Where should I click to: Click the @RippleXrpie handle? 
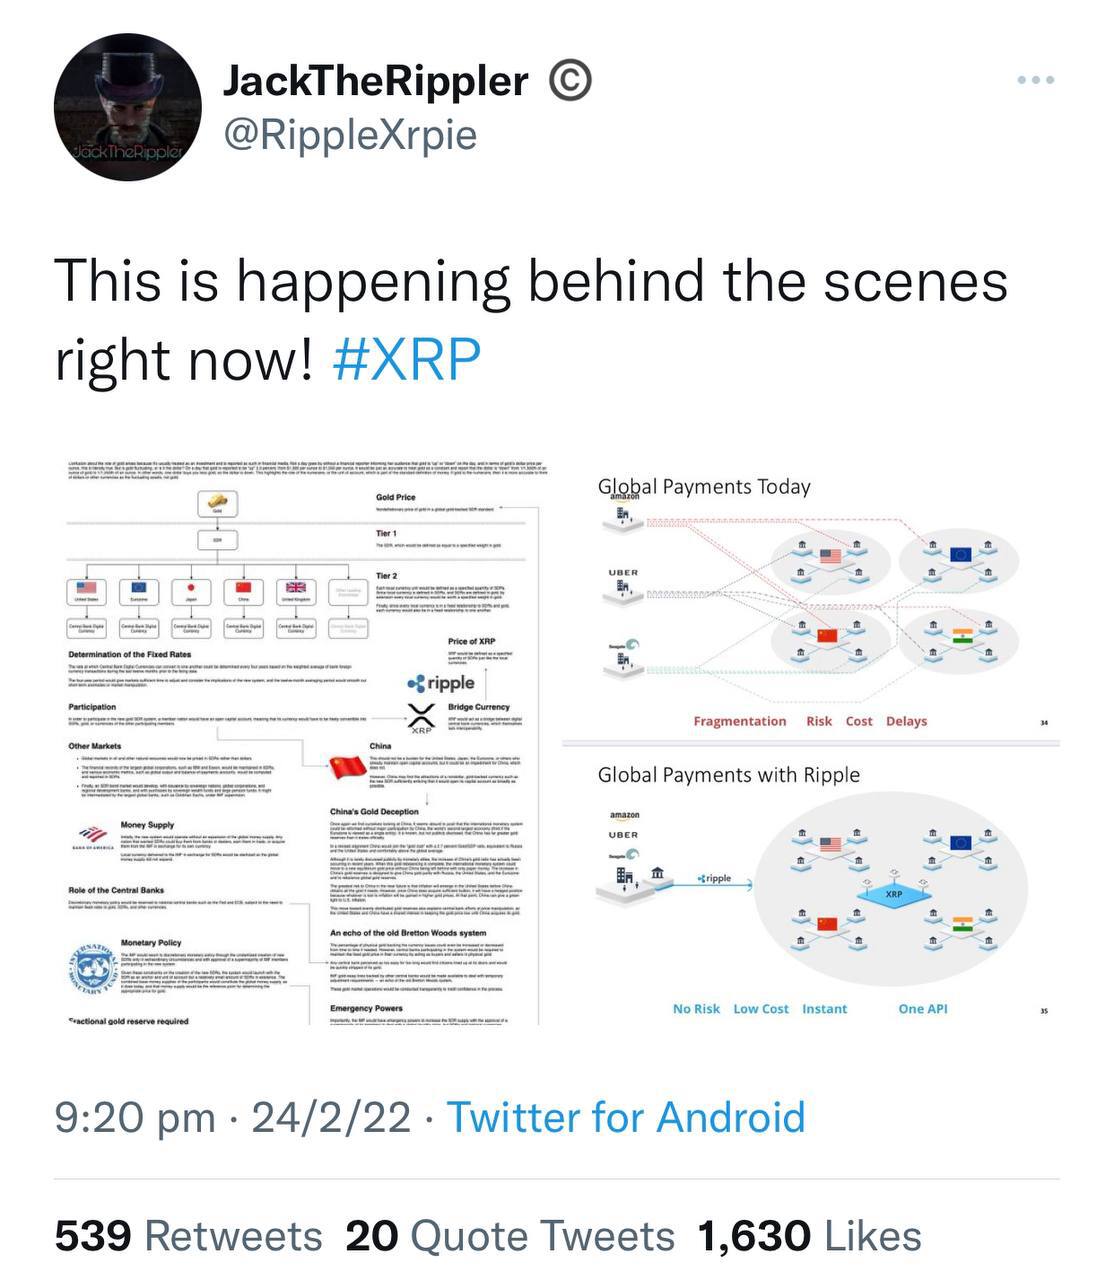349,131
